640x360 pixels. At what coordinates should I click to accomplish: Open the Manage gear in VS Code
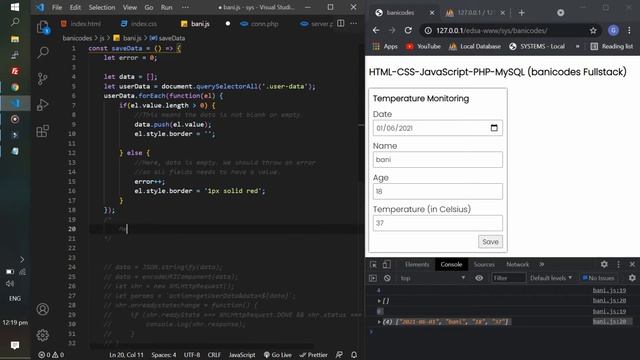pyautogui.click(x=42, y=335)
